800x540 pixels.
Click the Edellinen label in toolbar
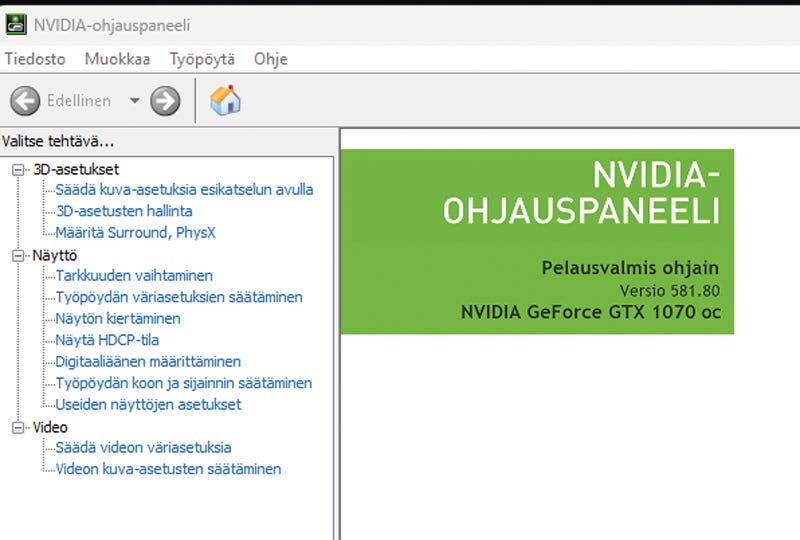79,101
